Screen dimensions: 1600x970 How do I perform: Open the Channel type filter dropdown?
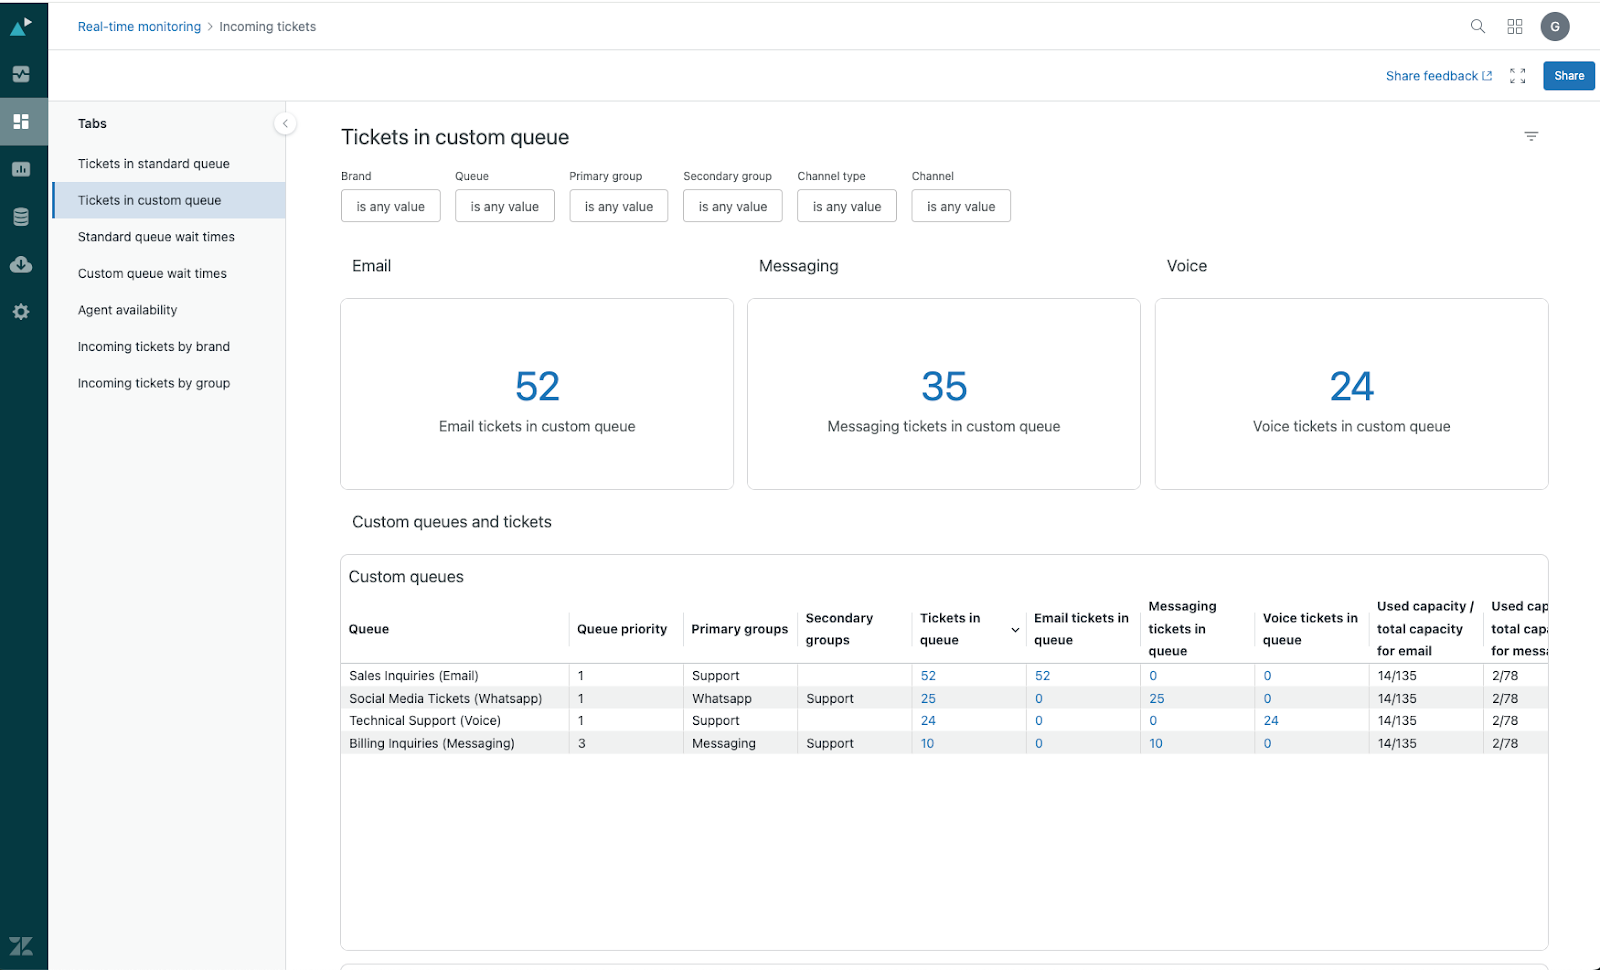pos(846,207)
